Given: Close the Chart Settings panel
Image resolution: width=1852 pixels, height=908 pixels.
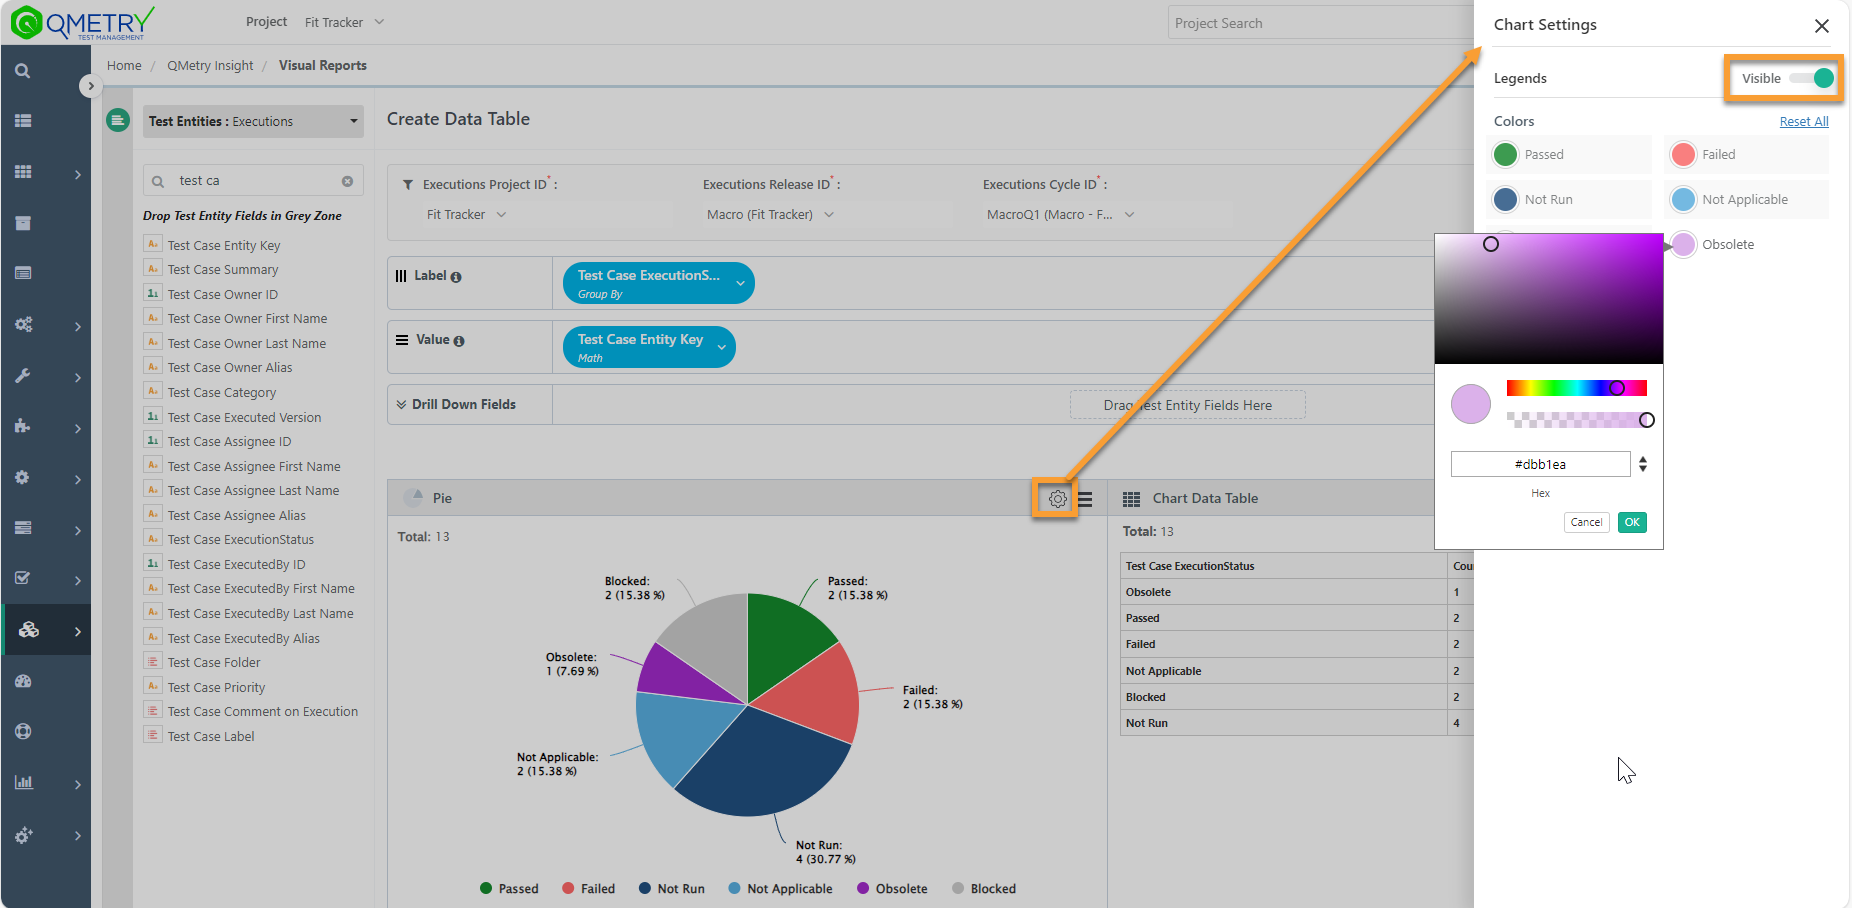Looking at the screenshot, I should click(x=1821, y=26).
